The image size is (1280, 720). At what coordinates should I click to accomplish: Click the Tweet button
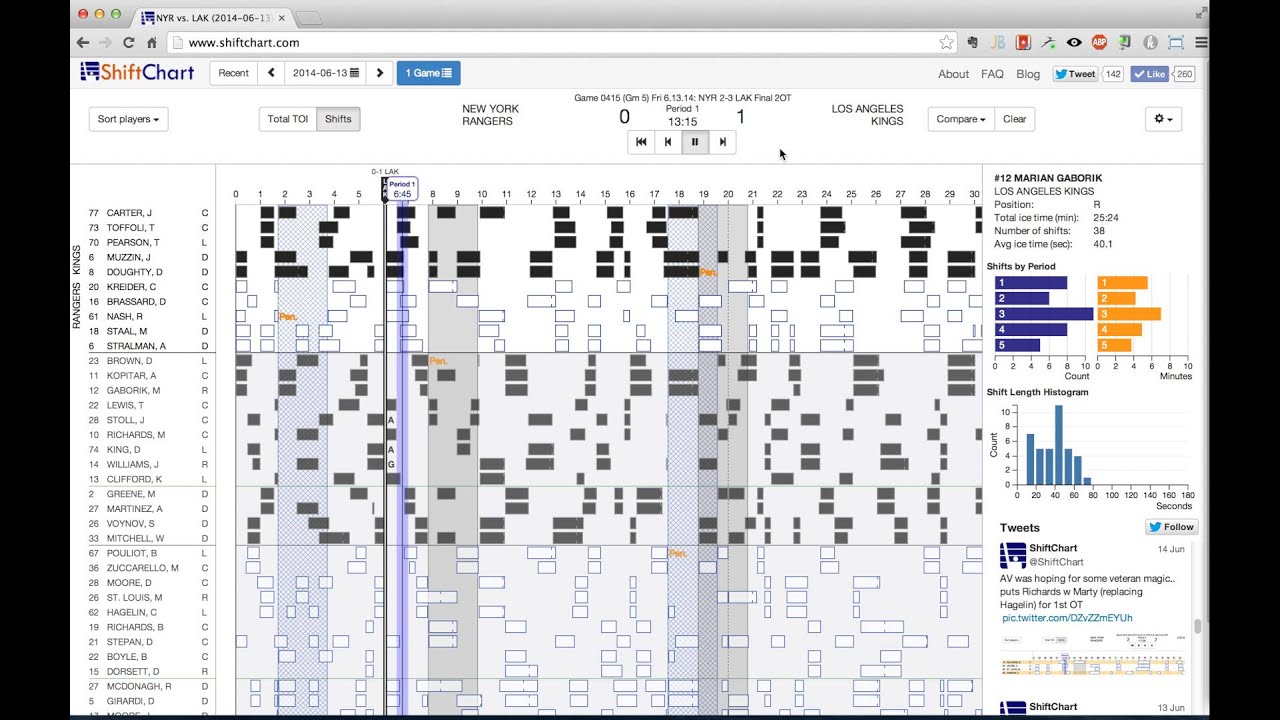click(x=1076, y=74)
